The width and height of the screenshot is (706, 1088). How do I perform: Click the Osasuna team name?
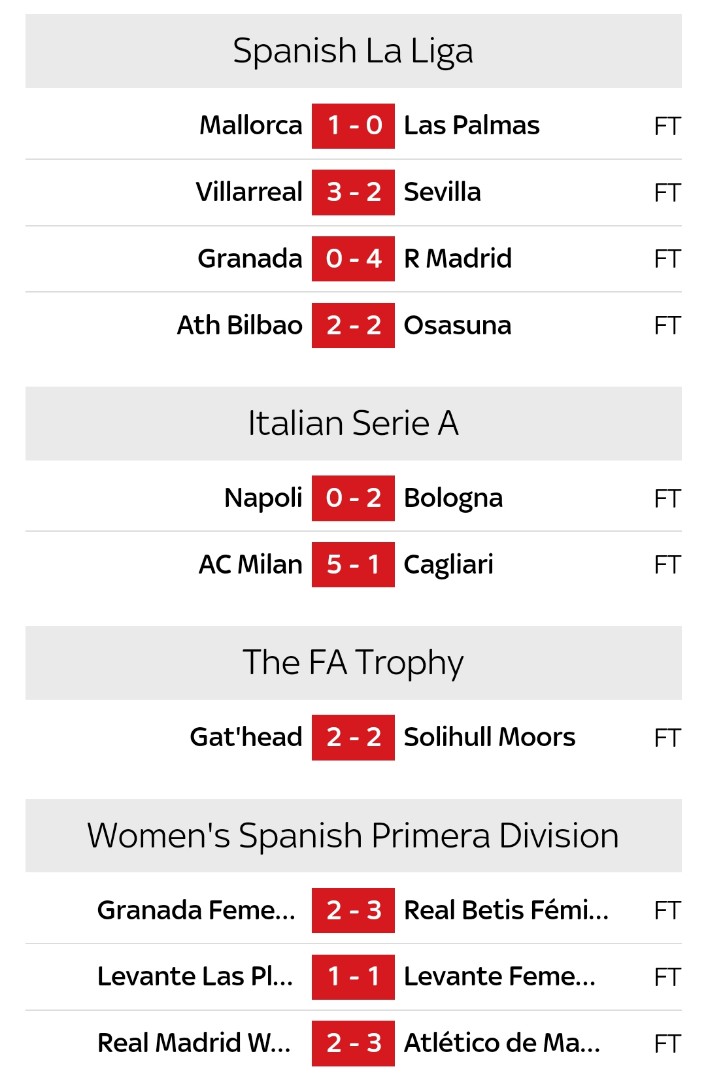pyautogui.click(x=457, y=325)
